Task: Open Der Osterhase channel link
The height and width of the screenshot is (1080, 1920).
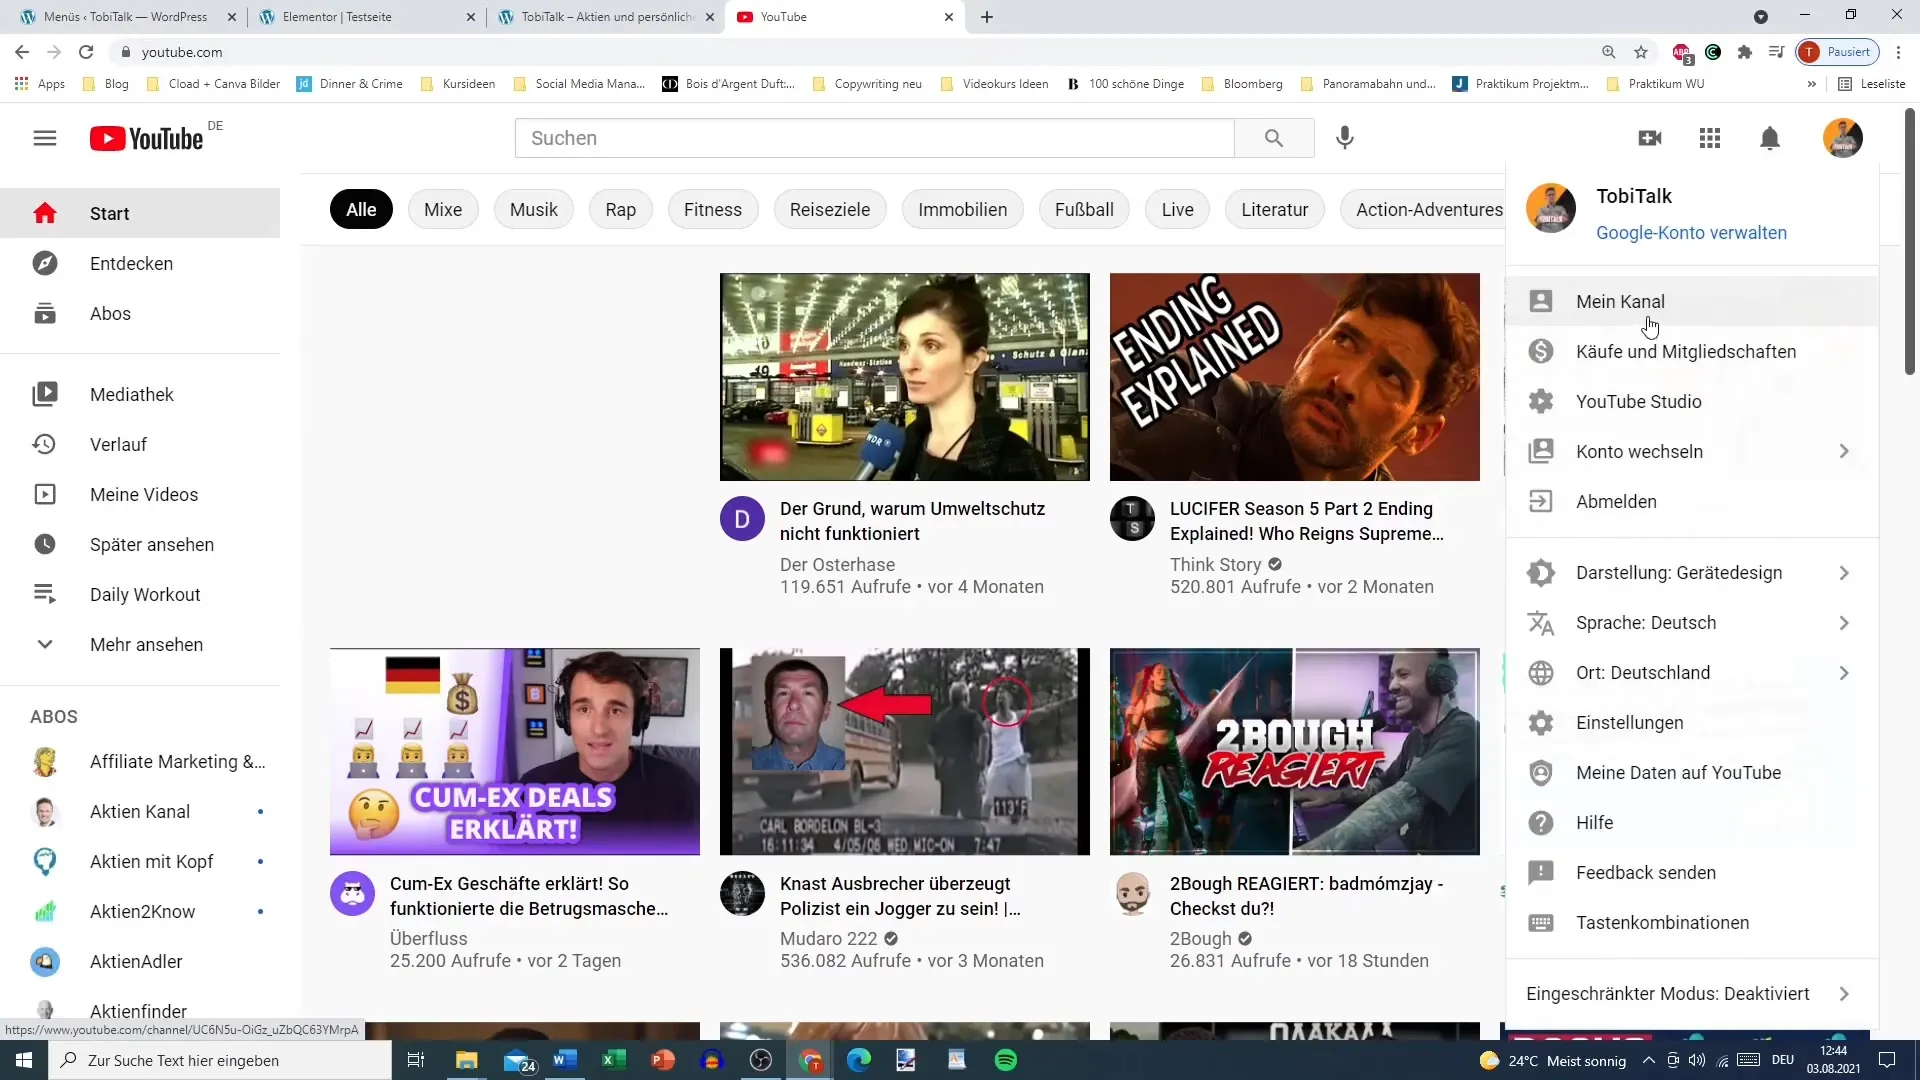Action: tap(837, 564)
